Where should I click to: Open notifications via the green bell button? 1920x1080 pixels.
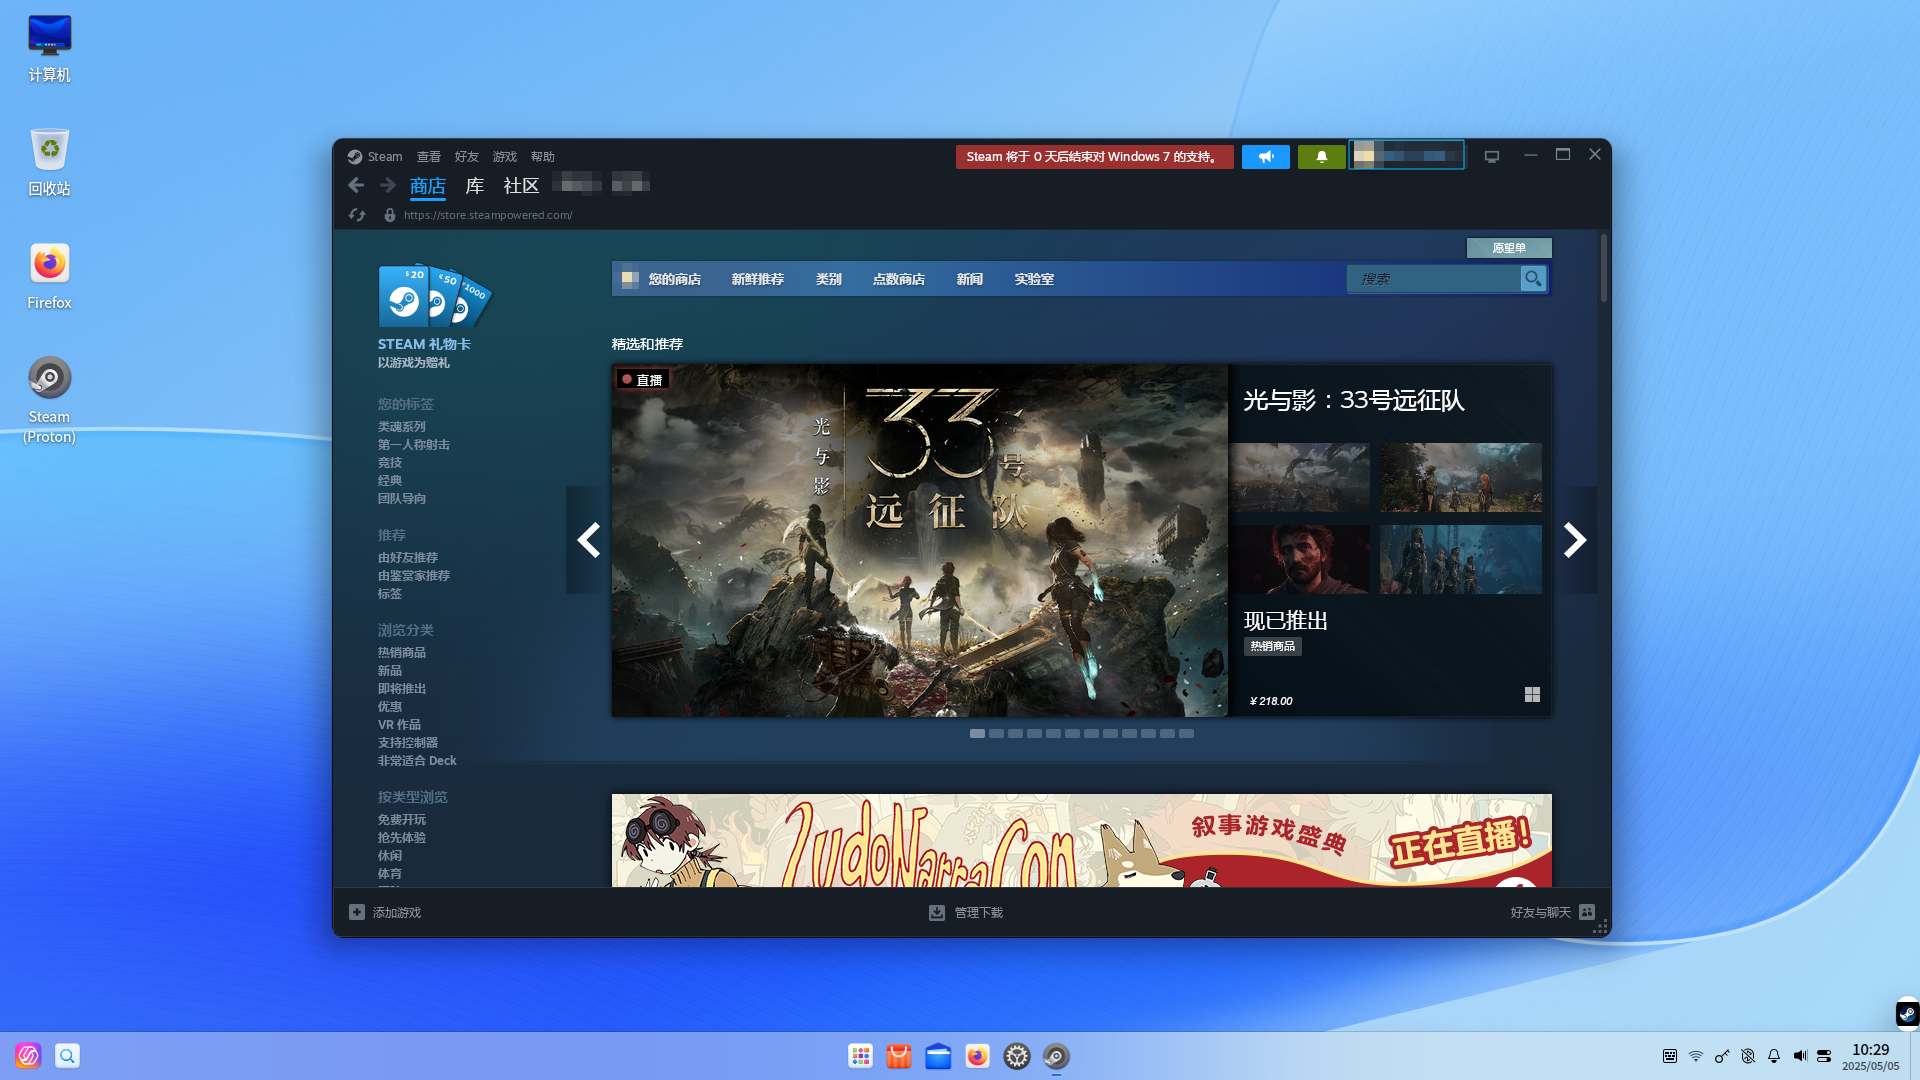coord(1322,156)
